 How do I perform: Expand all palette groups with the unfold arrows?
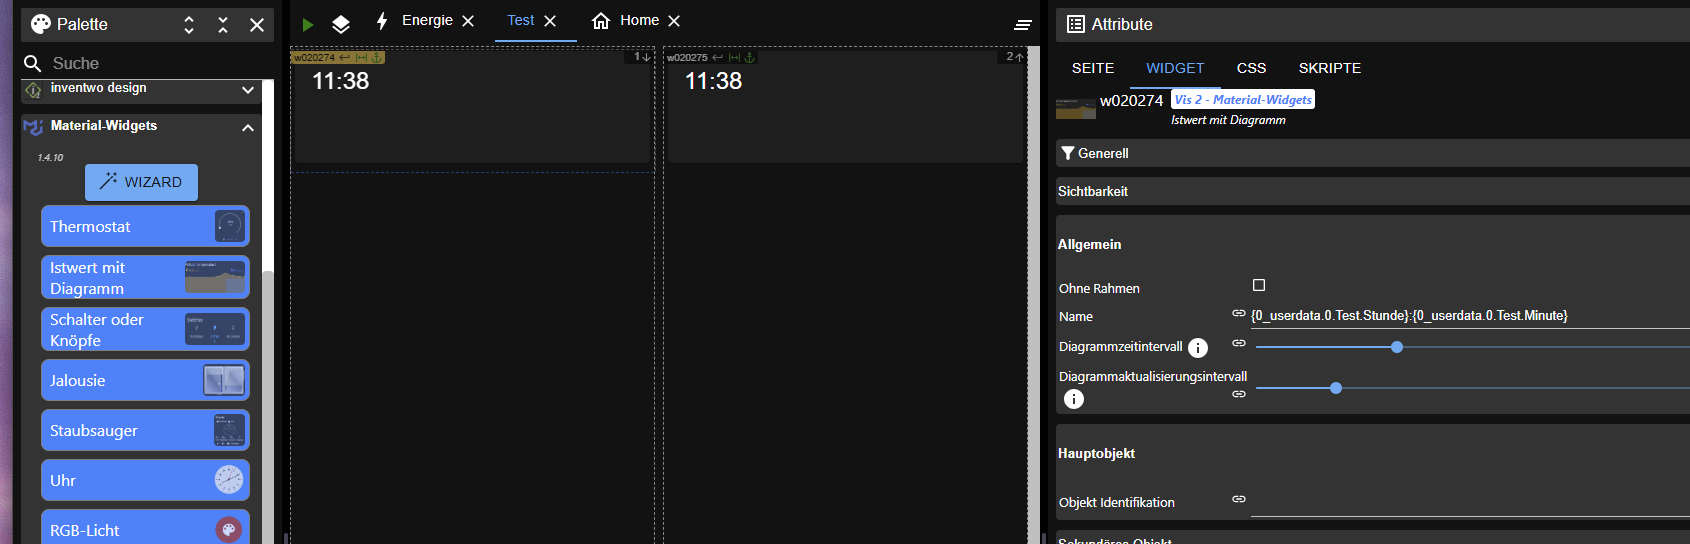[189, 25]
